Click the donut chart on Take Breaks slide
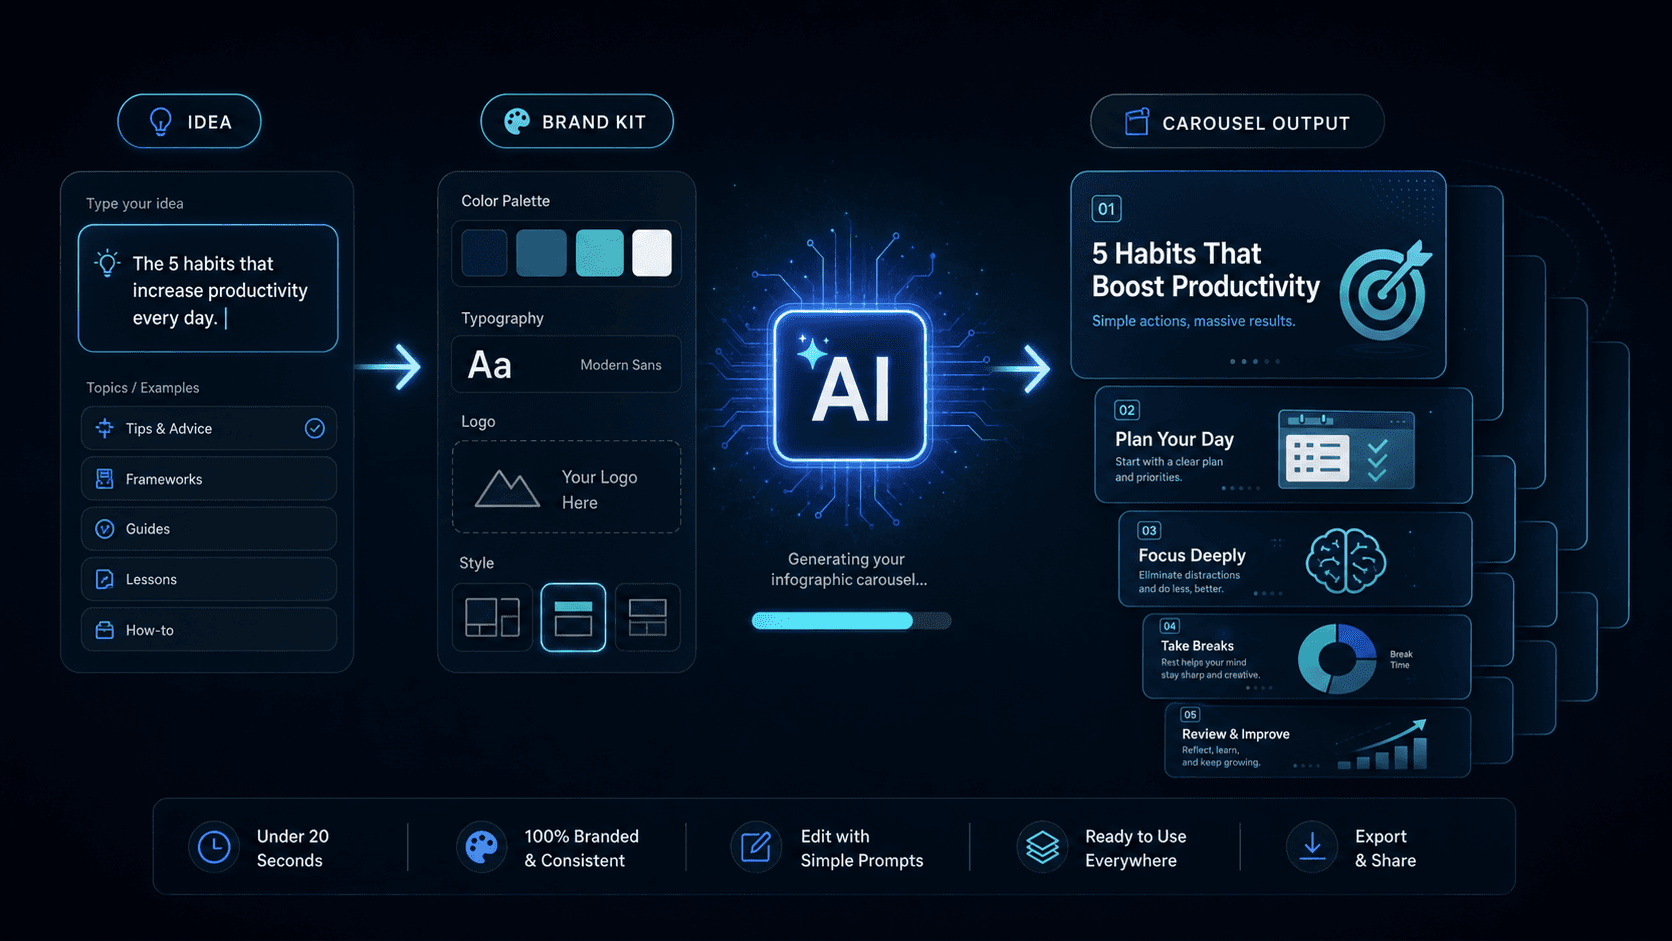Image resolution: width=1672 pixels, height=941 pixels. pos(1337,659)
